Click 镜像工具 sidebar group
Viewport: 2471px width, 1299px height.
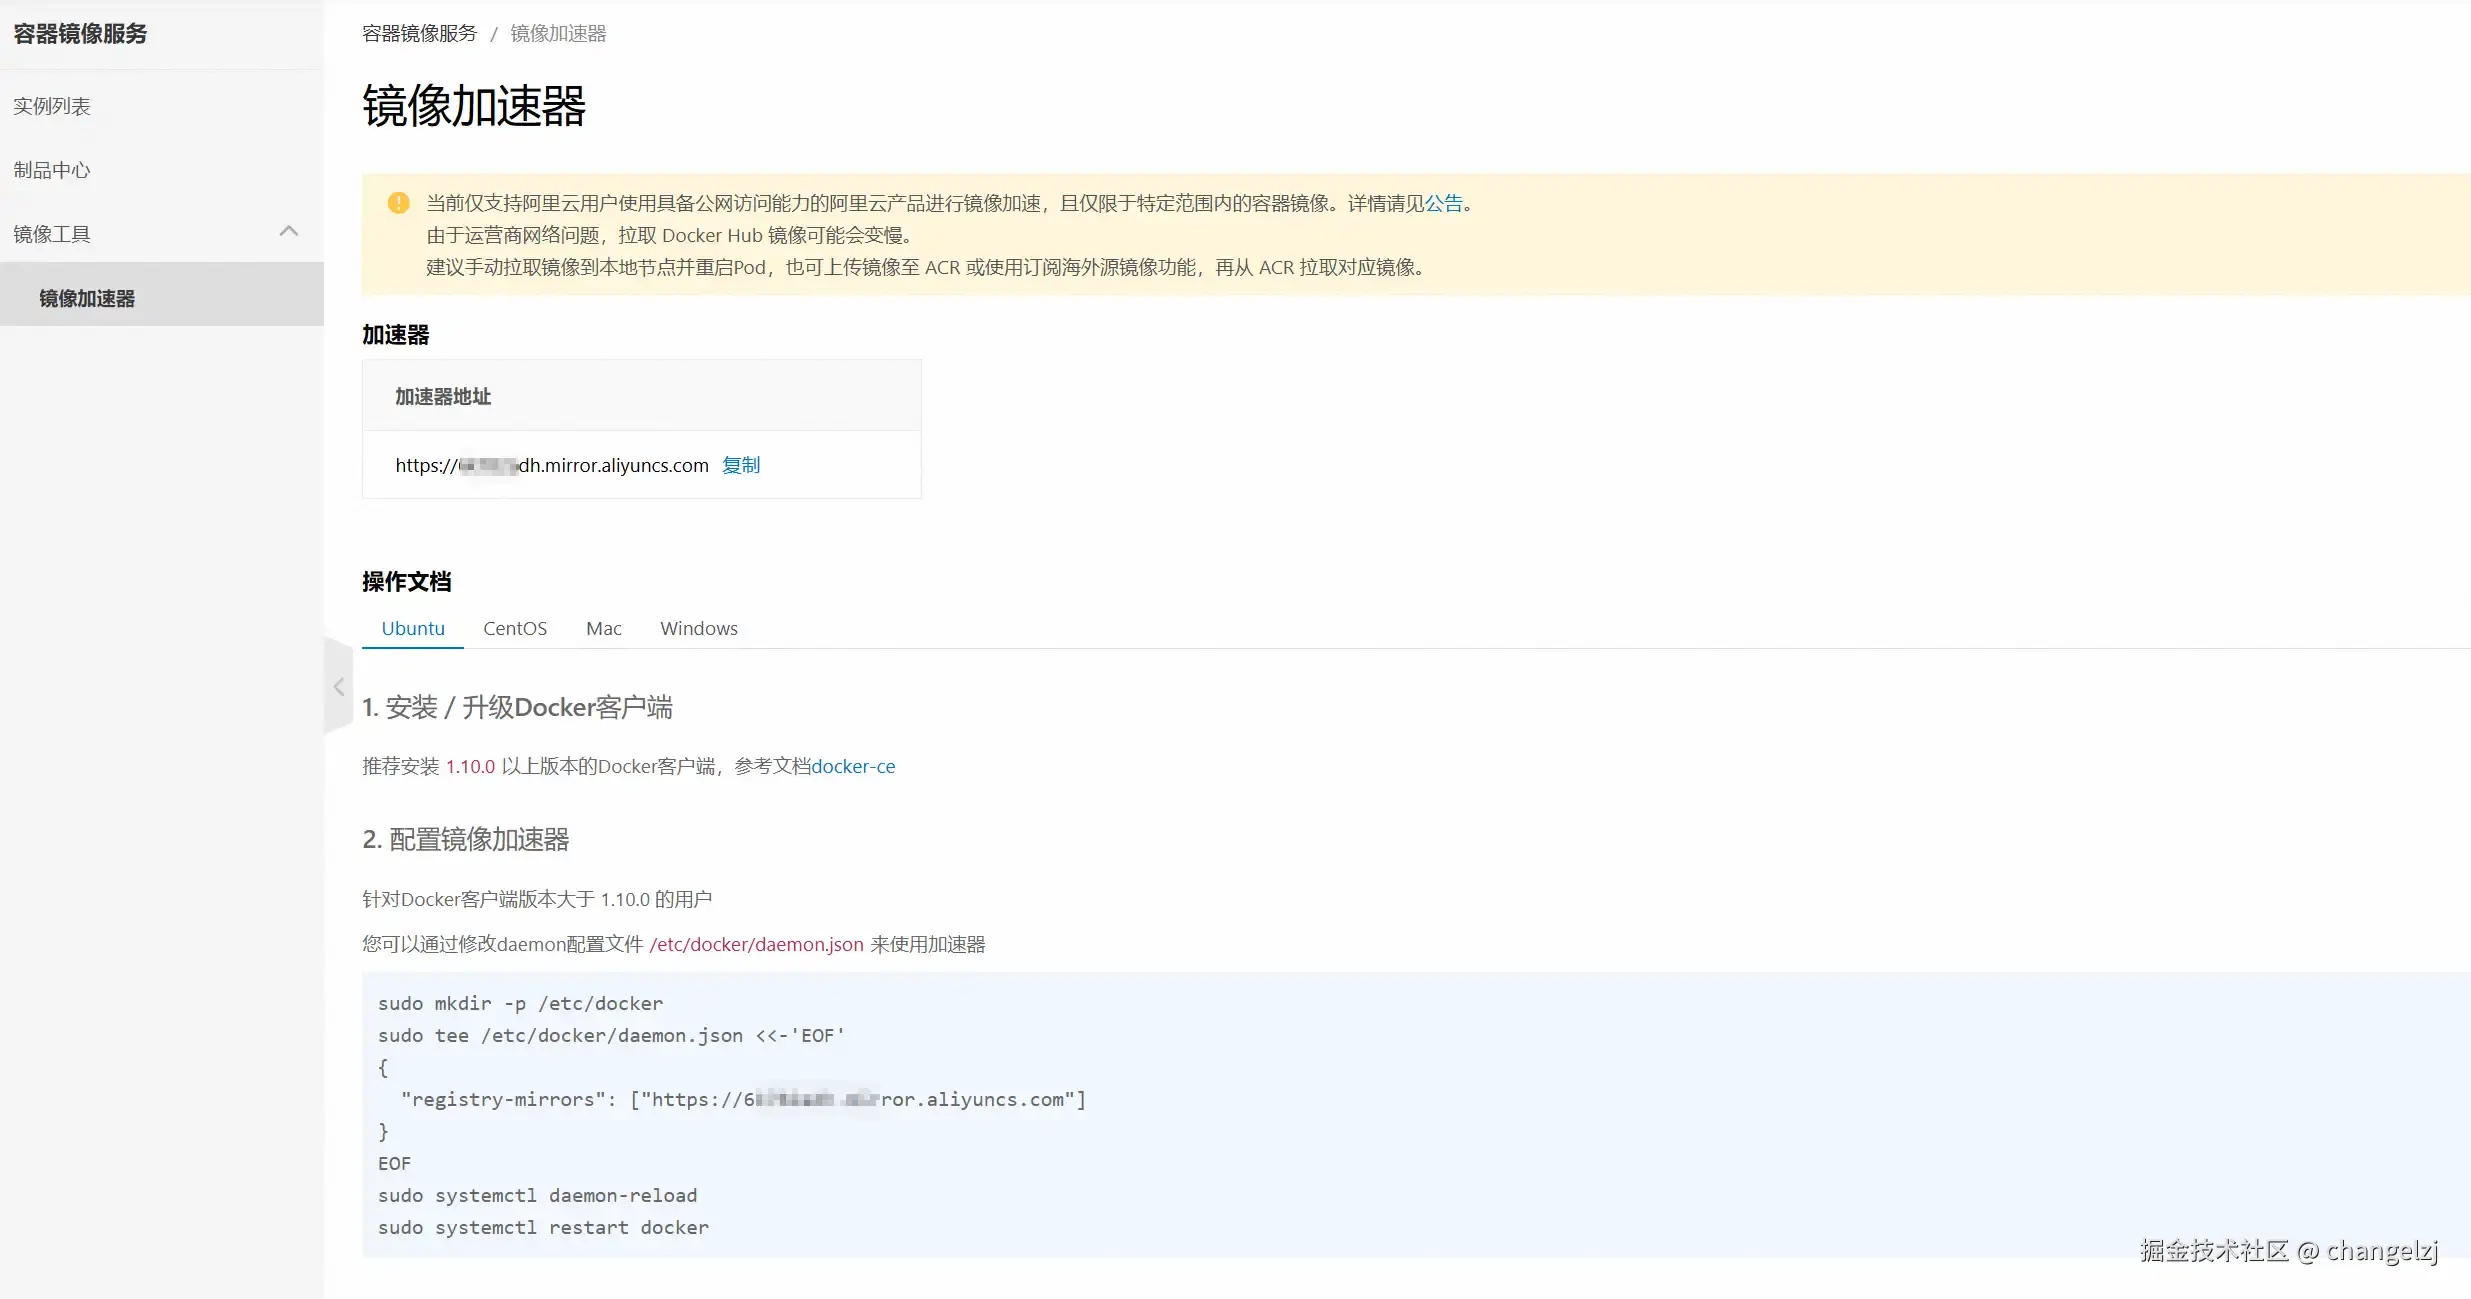(x=52, y=234)
